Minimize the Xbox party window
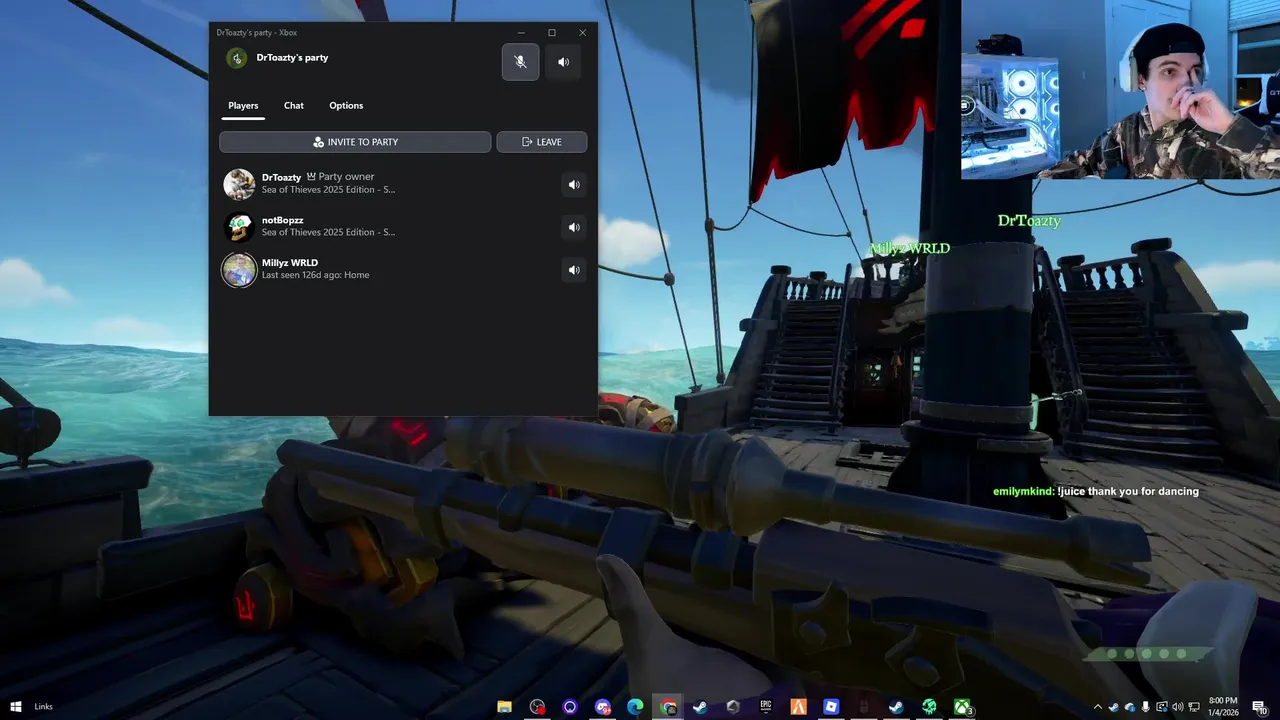Viewport: 1280px width, 720px height. (x=521, y=33)
